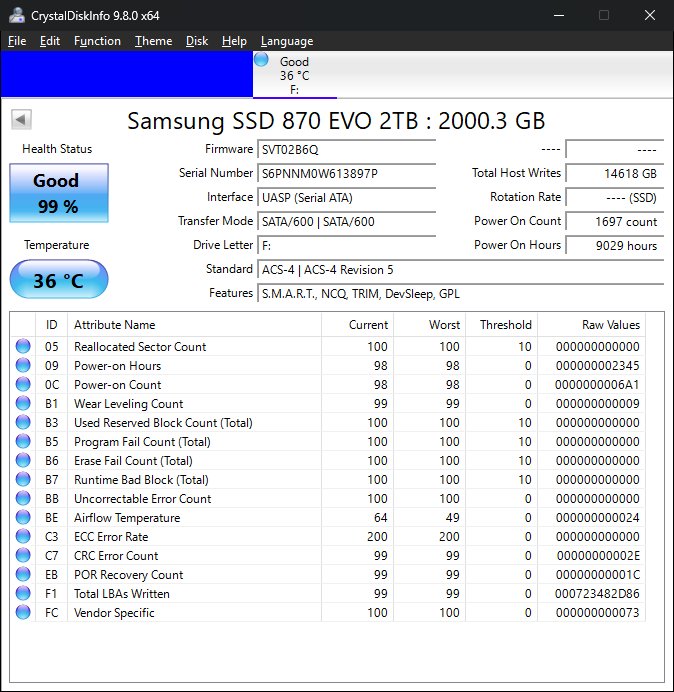Open the Help menu

click(234, 41)
